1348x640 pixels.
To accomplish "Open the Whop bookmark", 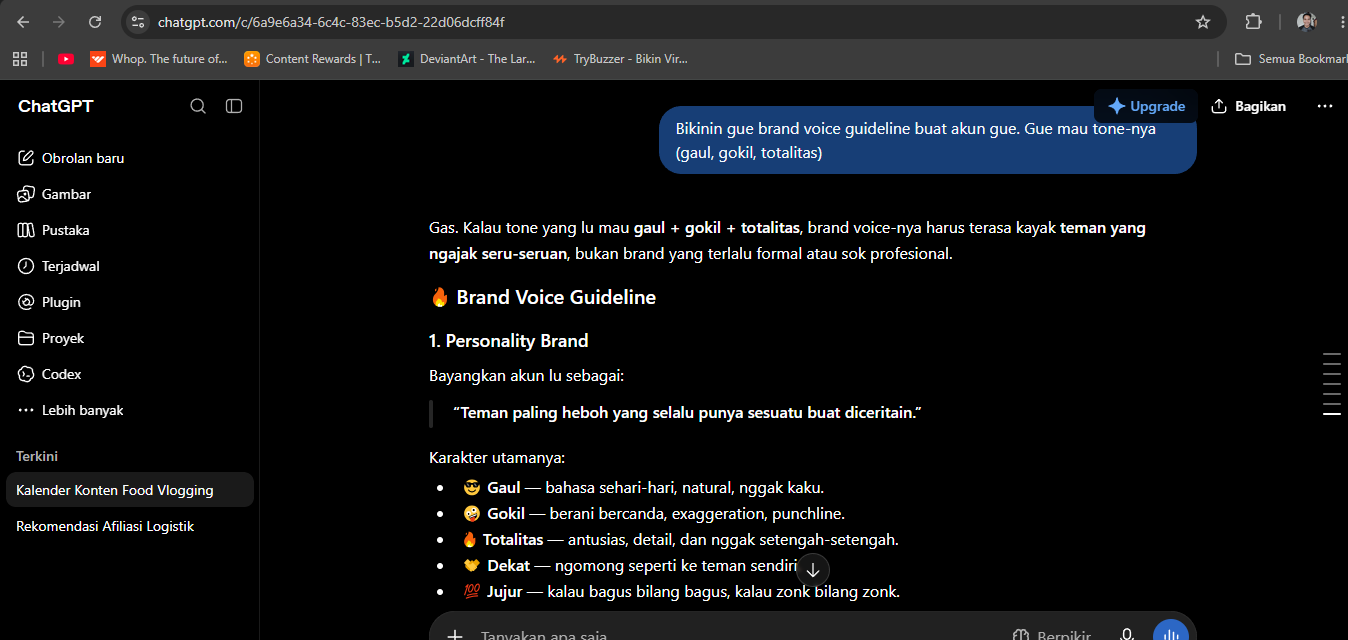I will coord(159,59).
